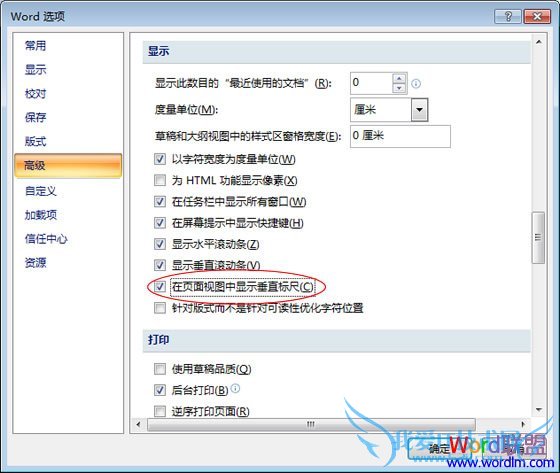Click vertical scrollbar up arrow

(539, 42)
